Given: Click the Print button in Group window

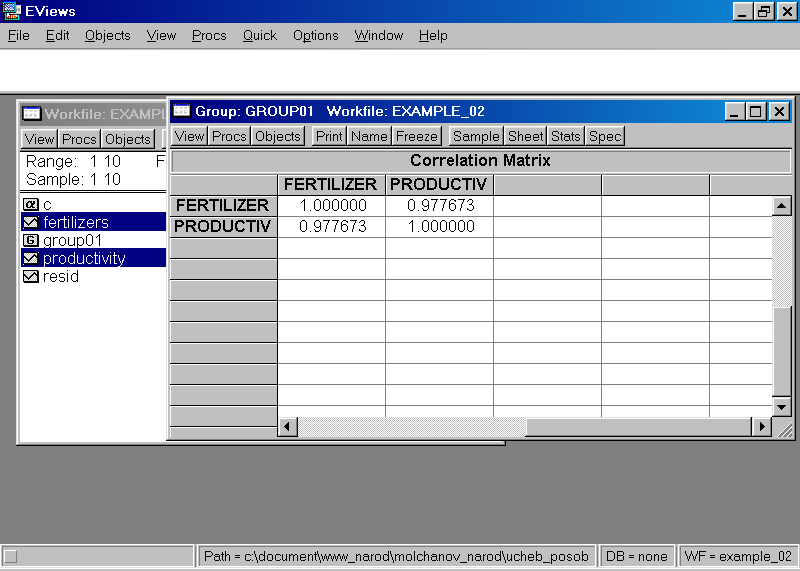Looking at the screenshot, I should [329, 136].
